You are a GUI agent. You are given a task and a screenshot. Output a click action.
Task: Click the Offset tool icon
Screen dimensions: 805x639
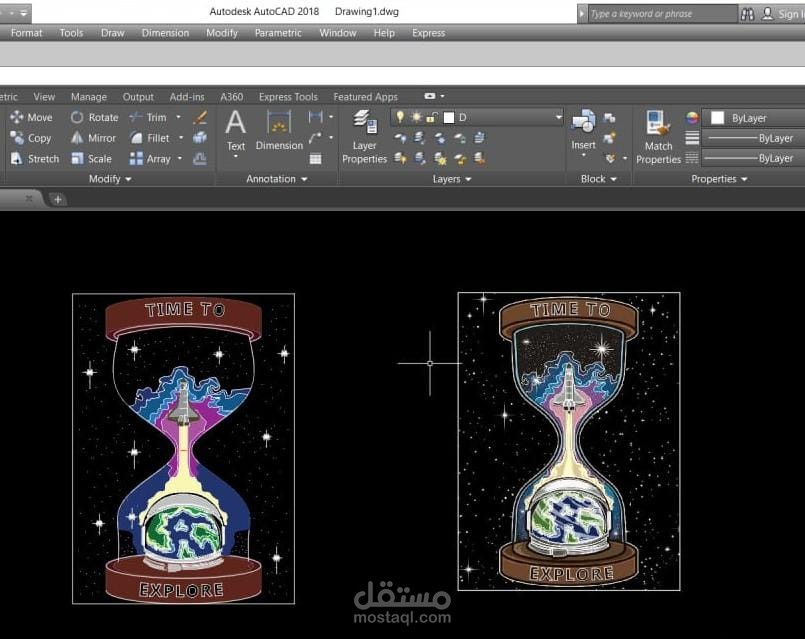click(x=200, y=159)
